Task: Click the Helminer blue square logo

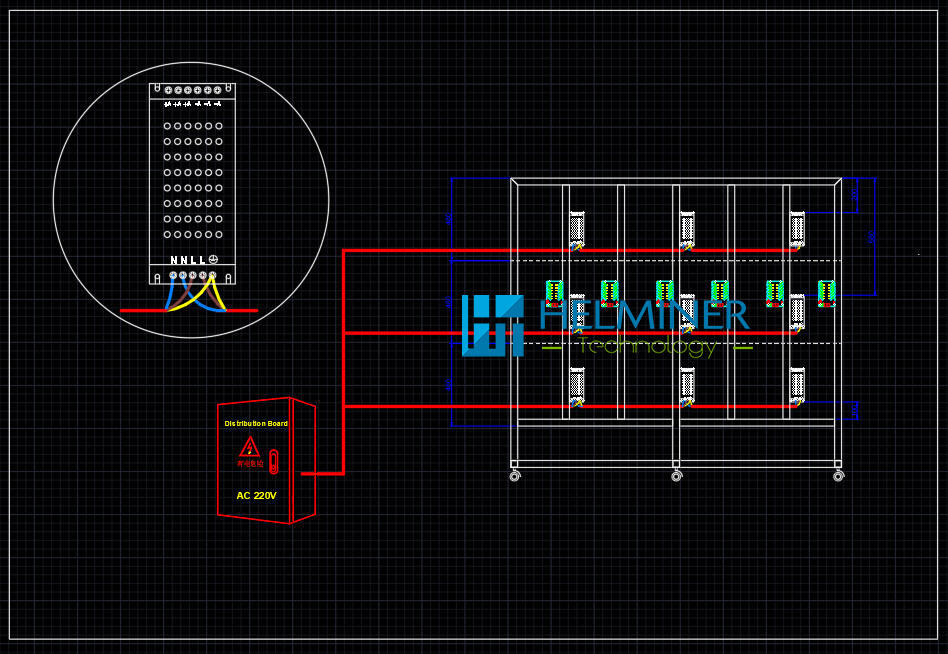Action: coord(492,325)
